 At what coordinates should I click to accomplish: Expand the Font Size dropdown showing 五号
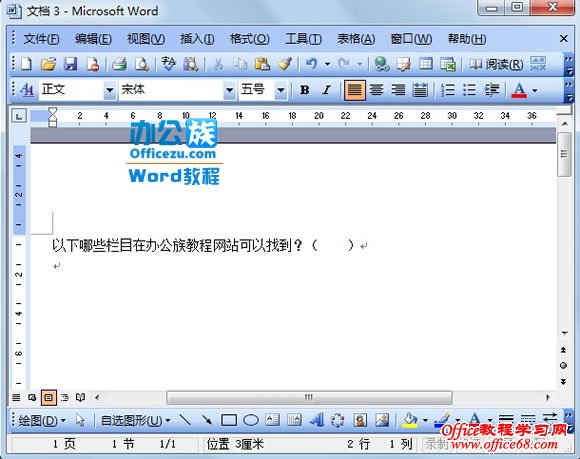tap(281, 90)
